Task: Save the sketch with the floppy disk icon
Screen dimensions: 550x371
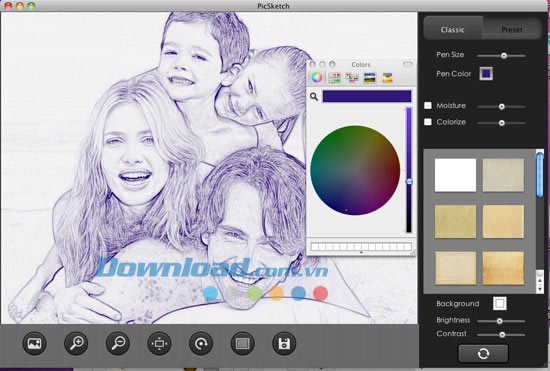Action: coord(284,343)
